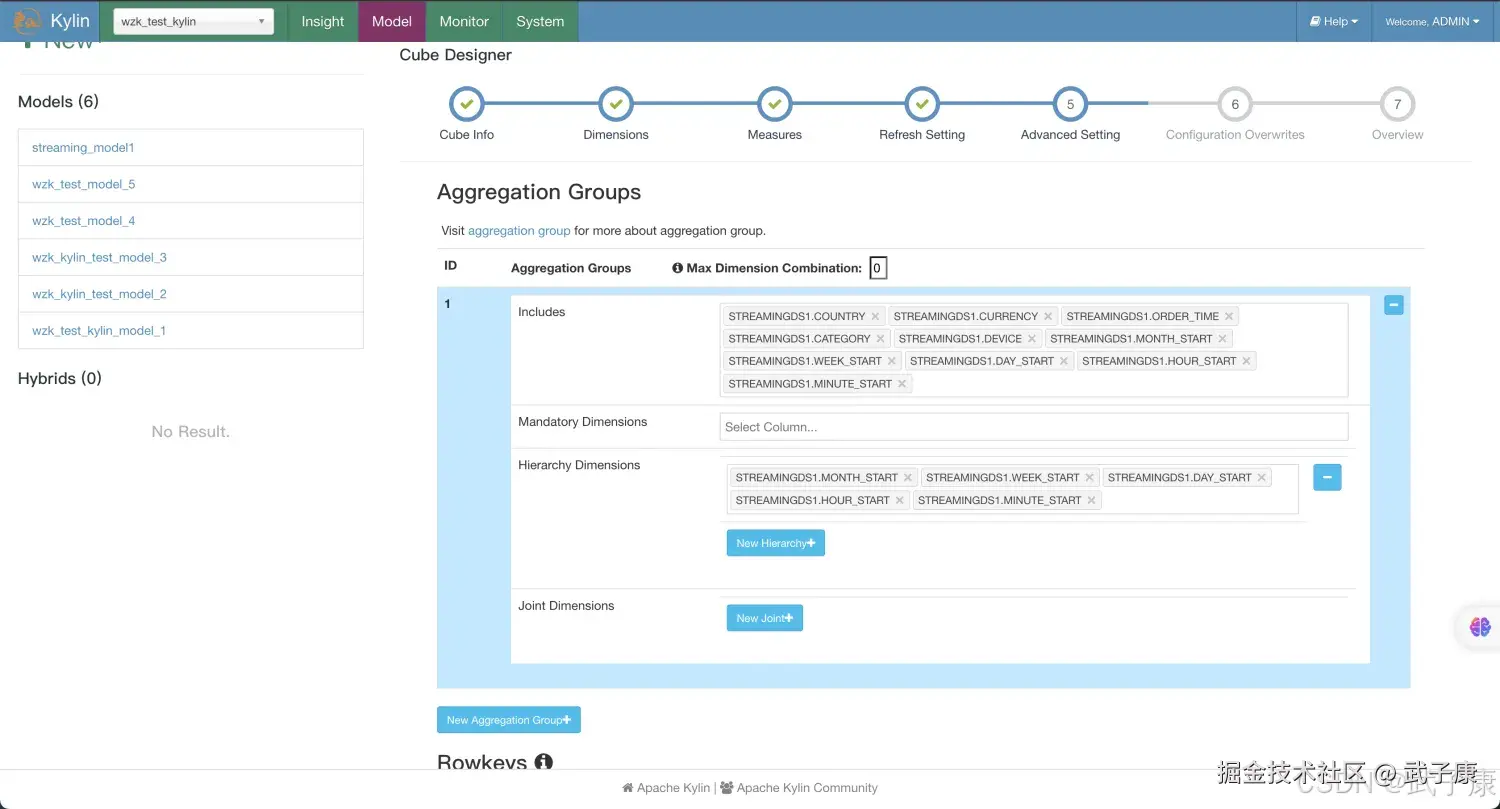1500x809 pixels.
Task: Show Rowkeys info icon
Action: pos(543,762)
